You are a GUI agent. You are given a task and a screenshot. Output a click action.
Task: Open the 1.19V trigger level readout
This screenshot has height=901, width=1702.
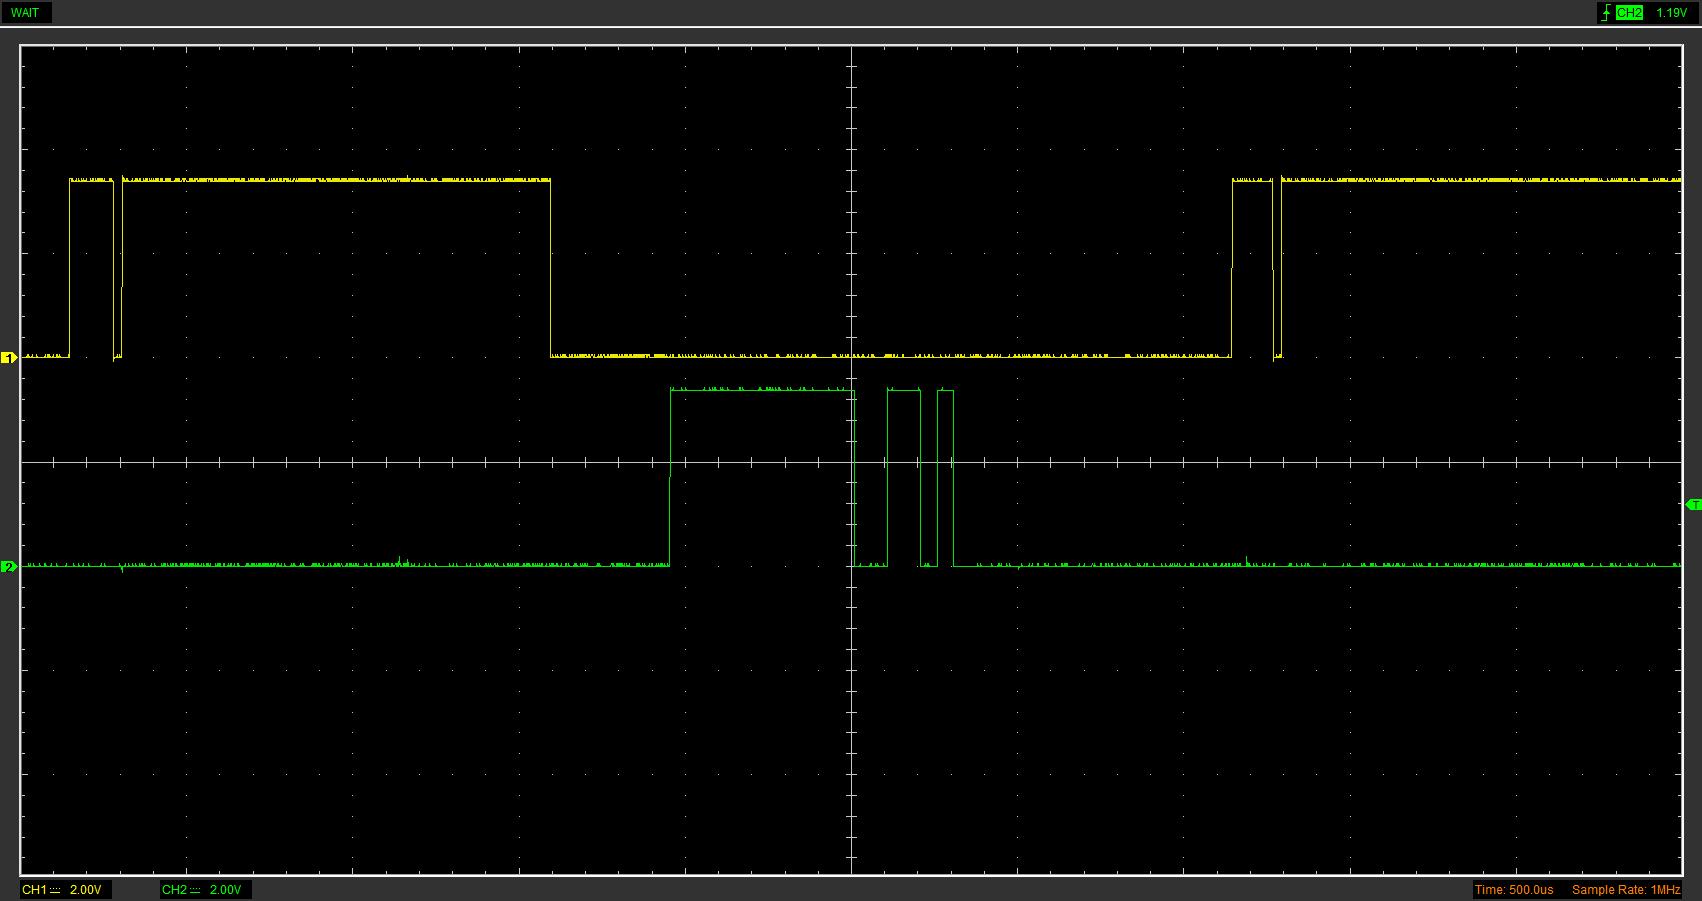pyautogui.click(x=1671, y=13)
